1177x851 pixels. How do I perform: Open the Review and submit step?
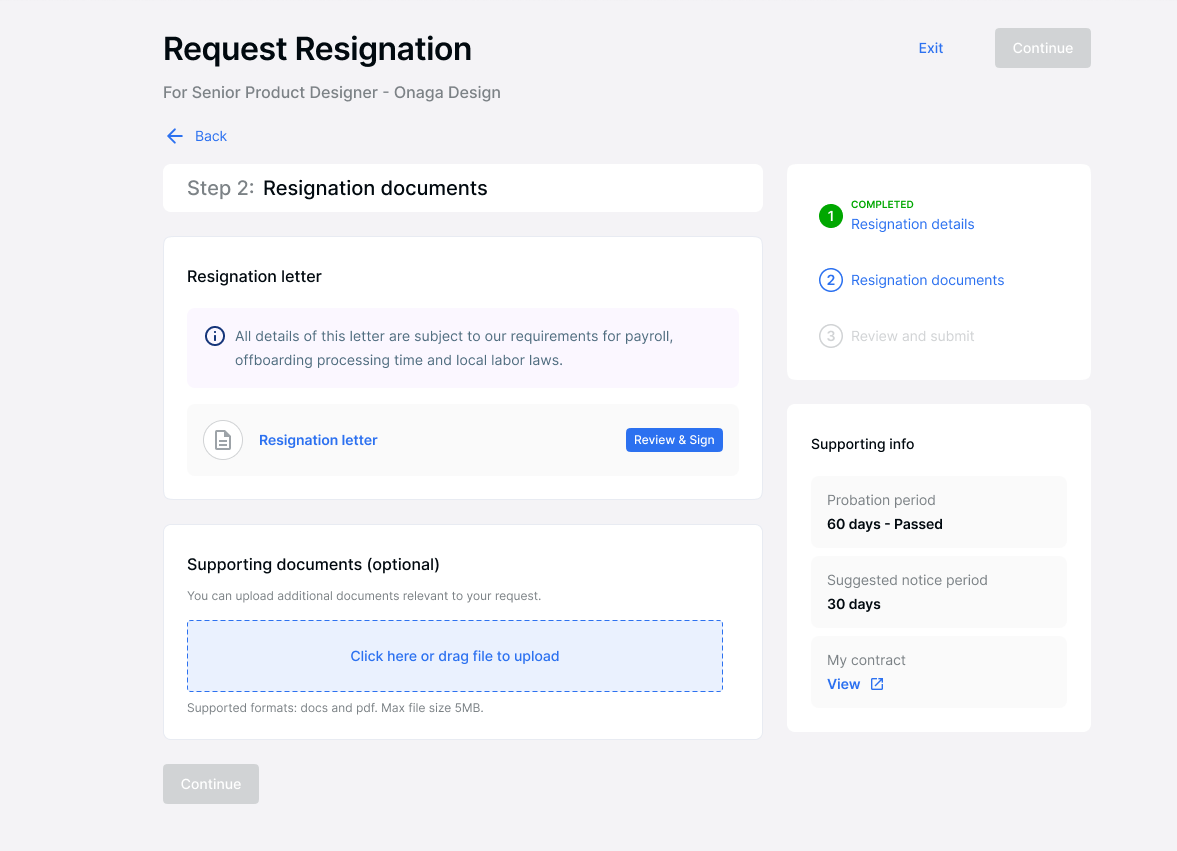click(911, 336)
